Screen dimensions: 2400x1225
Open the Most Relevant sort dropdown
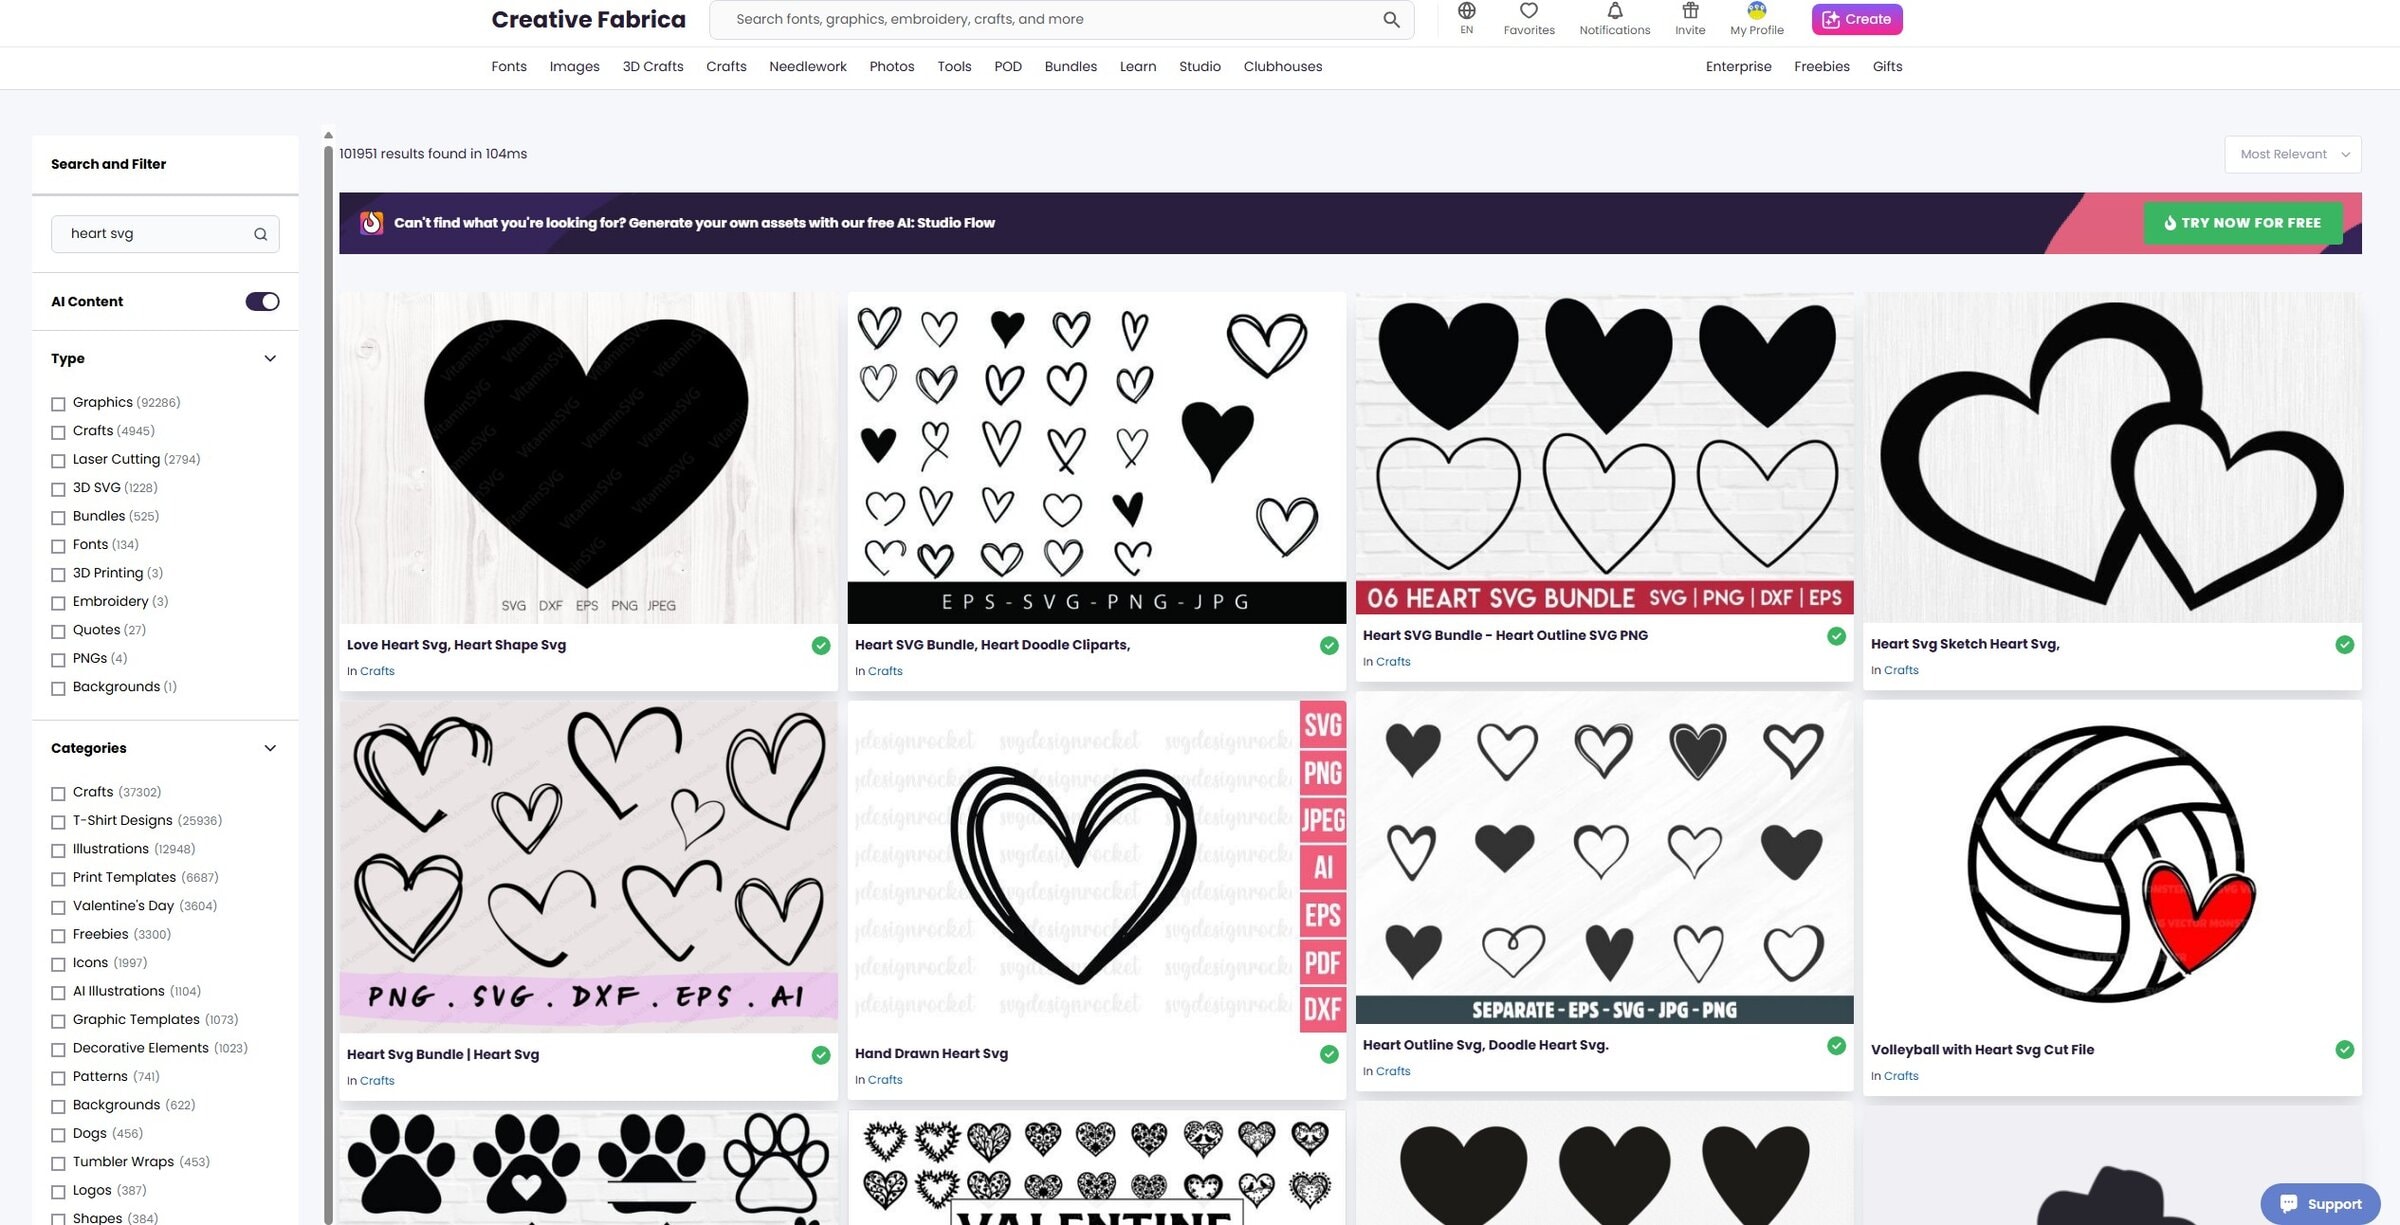pyautogui.click(x=2292, y=154)
